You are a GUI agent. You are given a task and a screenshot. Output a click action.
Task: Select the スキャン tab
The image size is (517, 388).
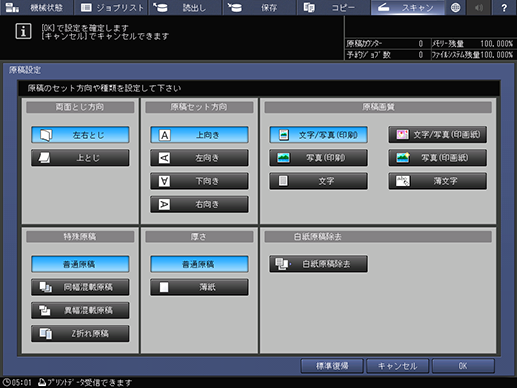click(x=408, y=7)
